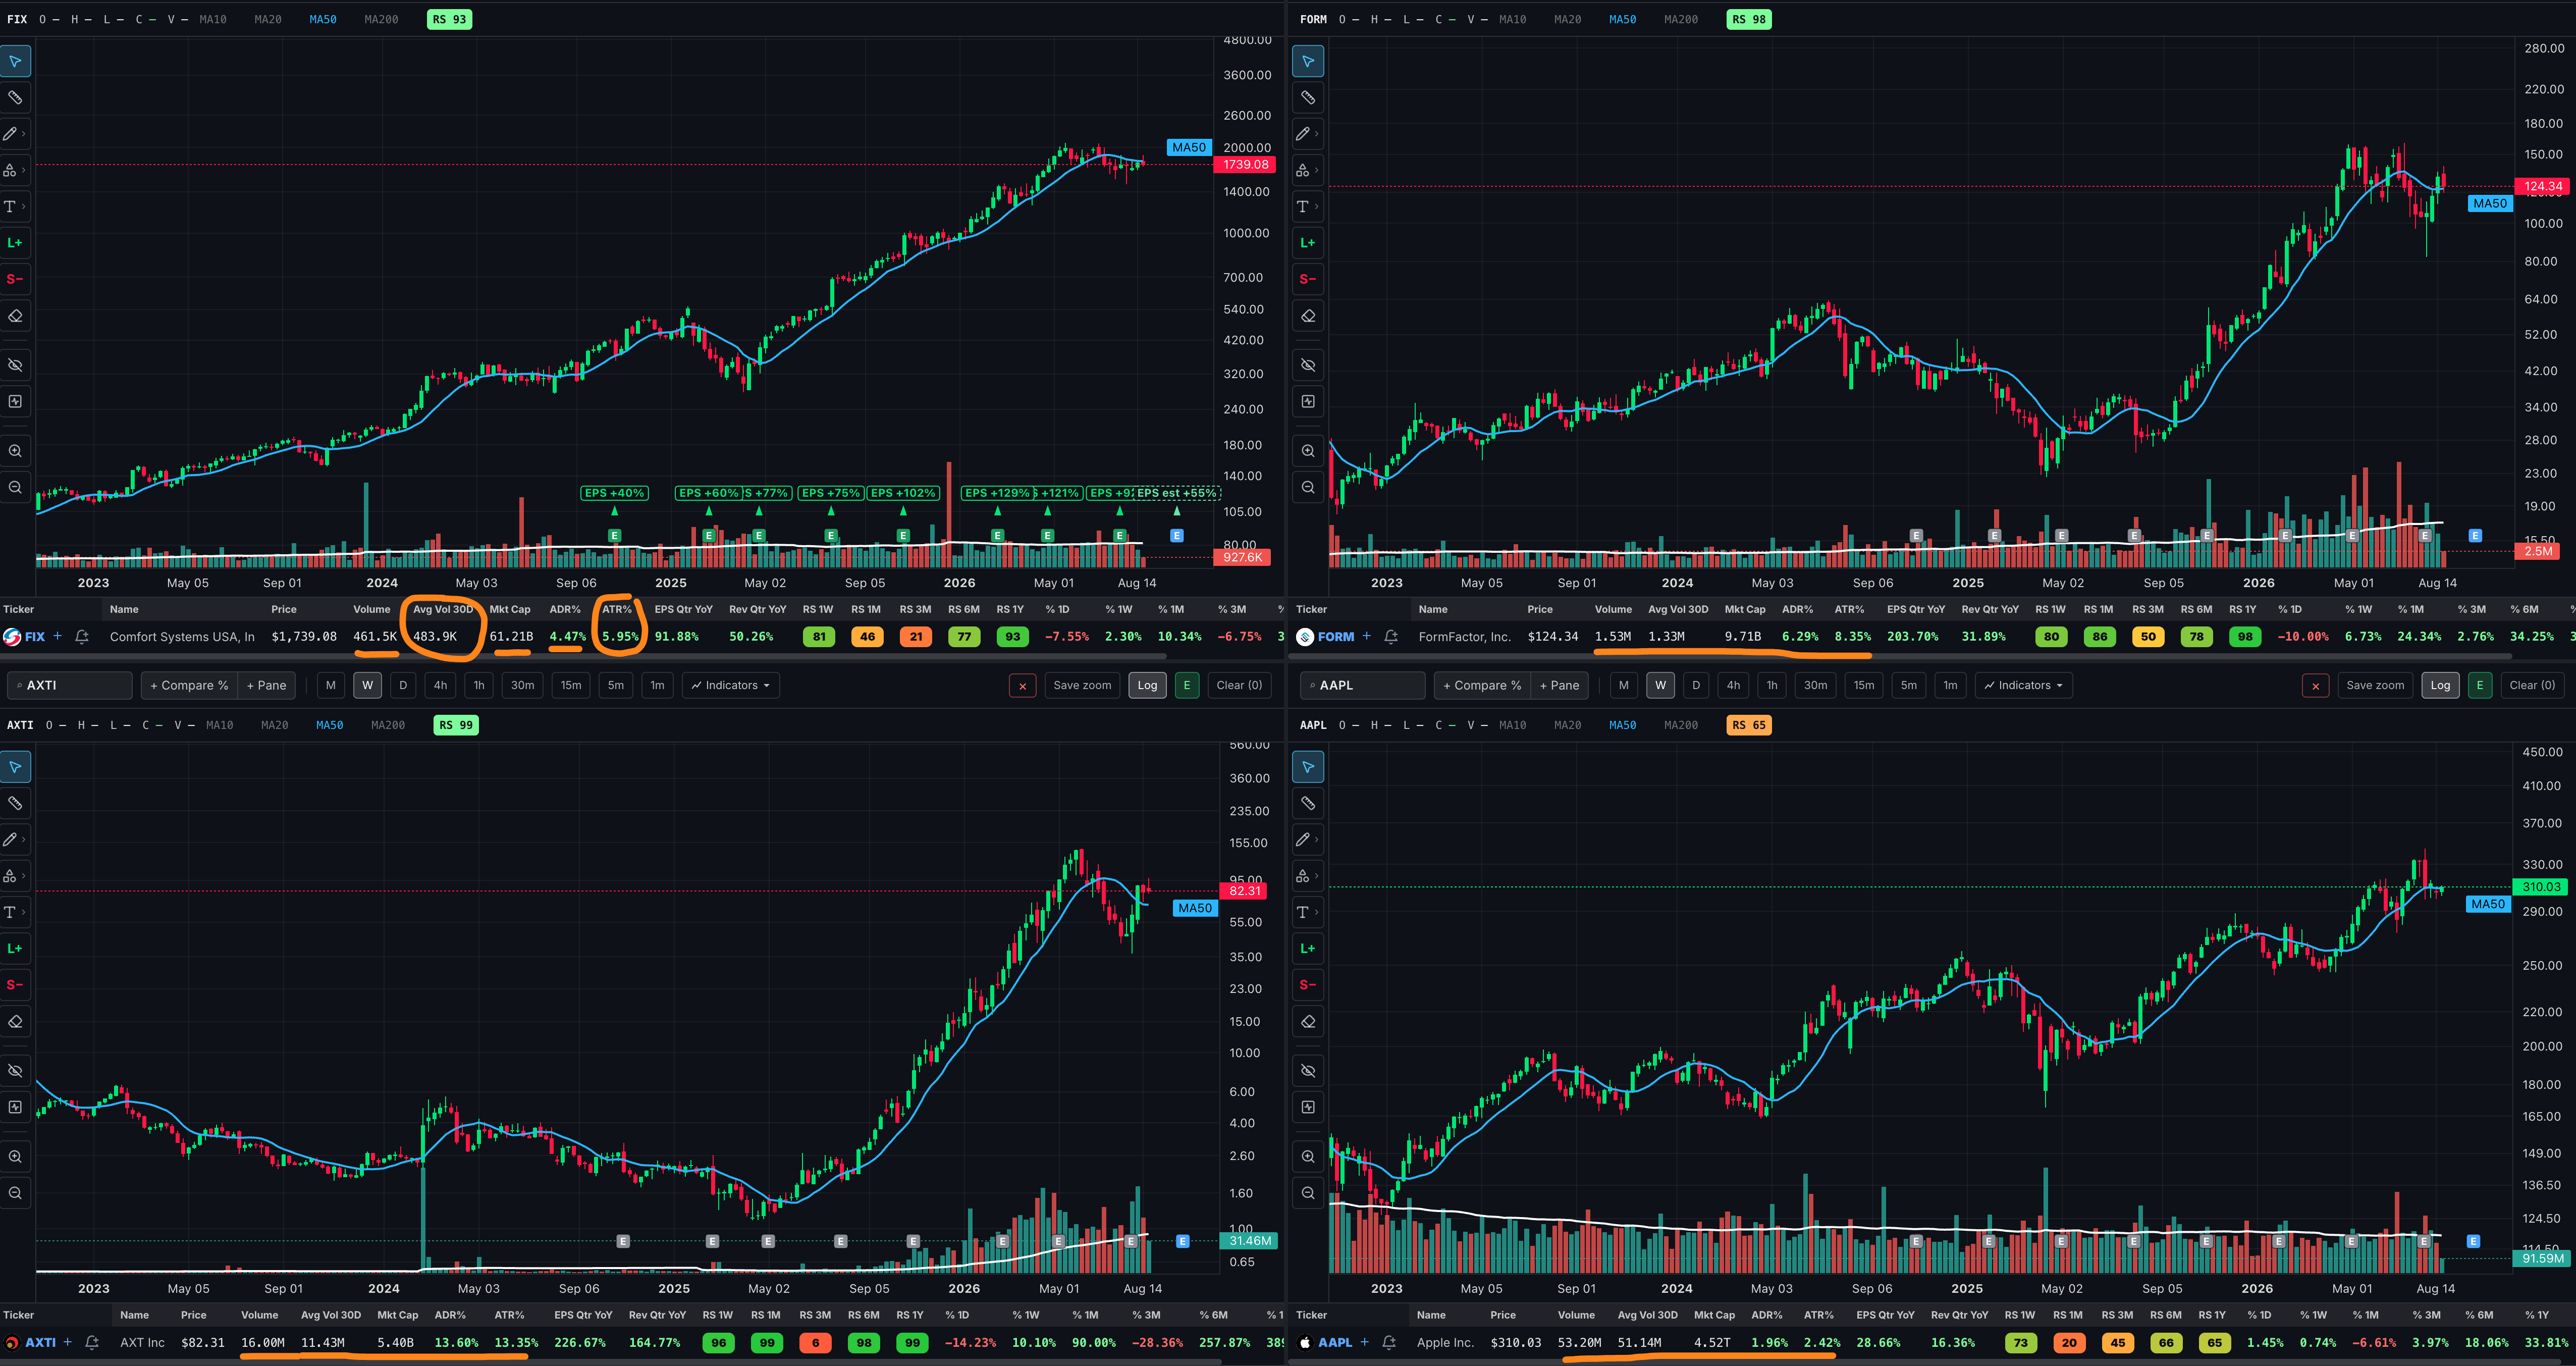Click the S− short position tool in FIX chart

pyautogui.click(x=15, y=279)
